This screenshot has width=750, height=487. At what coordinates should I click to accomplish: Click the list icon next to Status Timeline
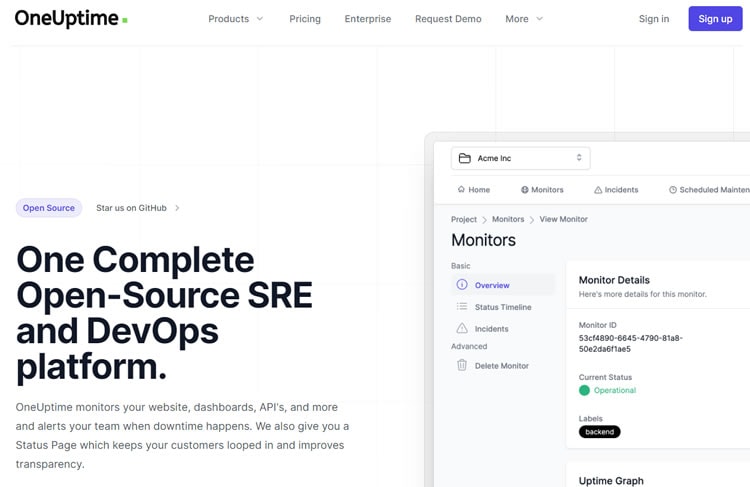[x=462, y=306]
